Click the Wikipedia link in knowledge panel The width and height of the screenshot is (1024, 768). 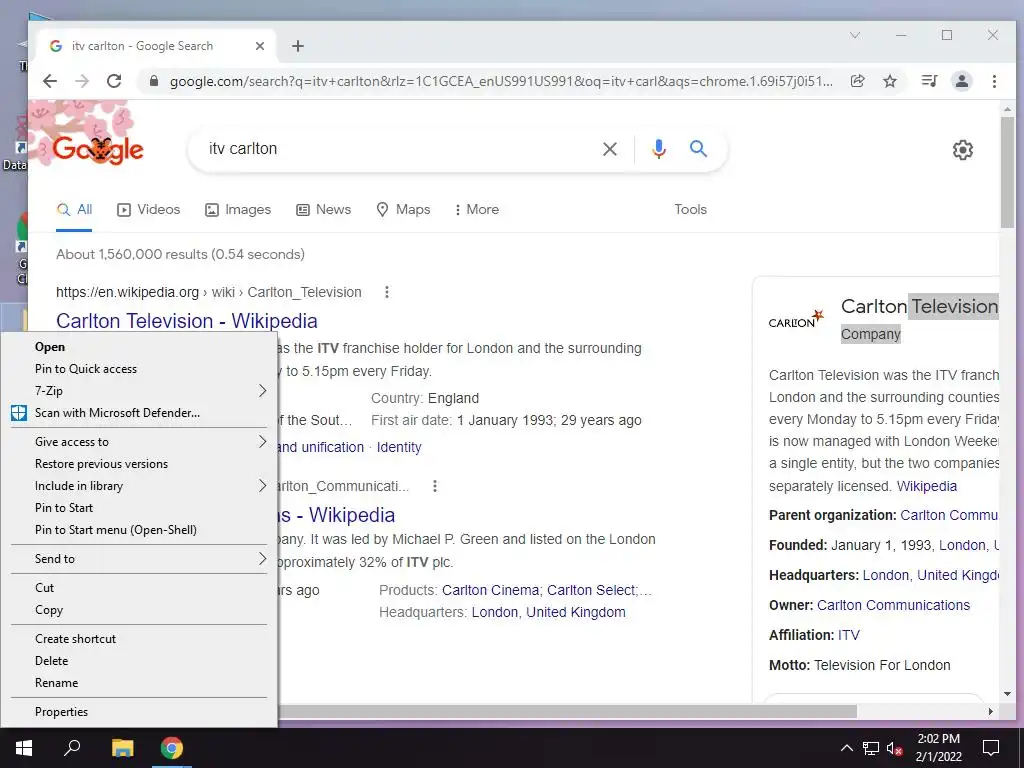tap(927, 486)
